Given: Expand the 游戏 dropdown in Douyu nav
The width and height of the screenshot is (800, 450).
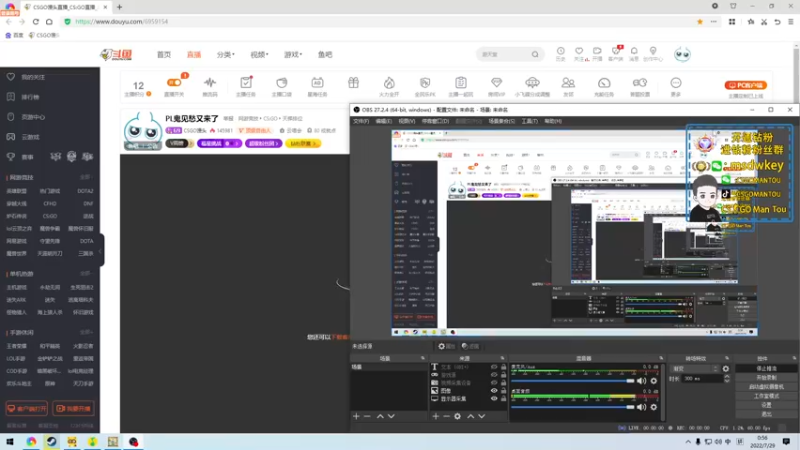Looking at the screenshot, I should coord(293,54).
